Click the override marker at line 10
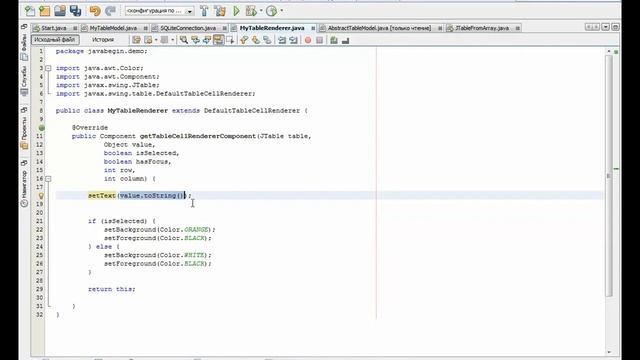This screenshot has height=360, width=640. click(x=41, y=128)
